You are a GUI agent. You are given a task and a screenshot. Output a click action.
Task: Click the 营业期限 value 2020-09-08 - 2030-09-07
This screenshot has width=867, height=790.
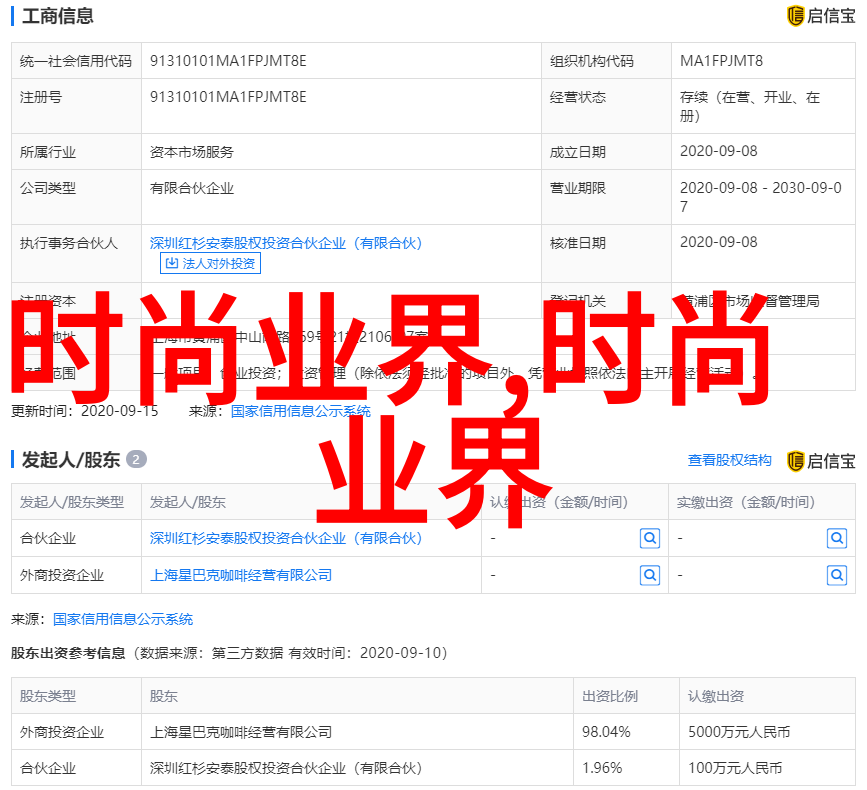[x=761, y=197]
